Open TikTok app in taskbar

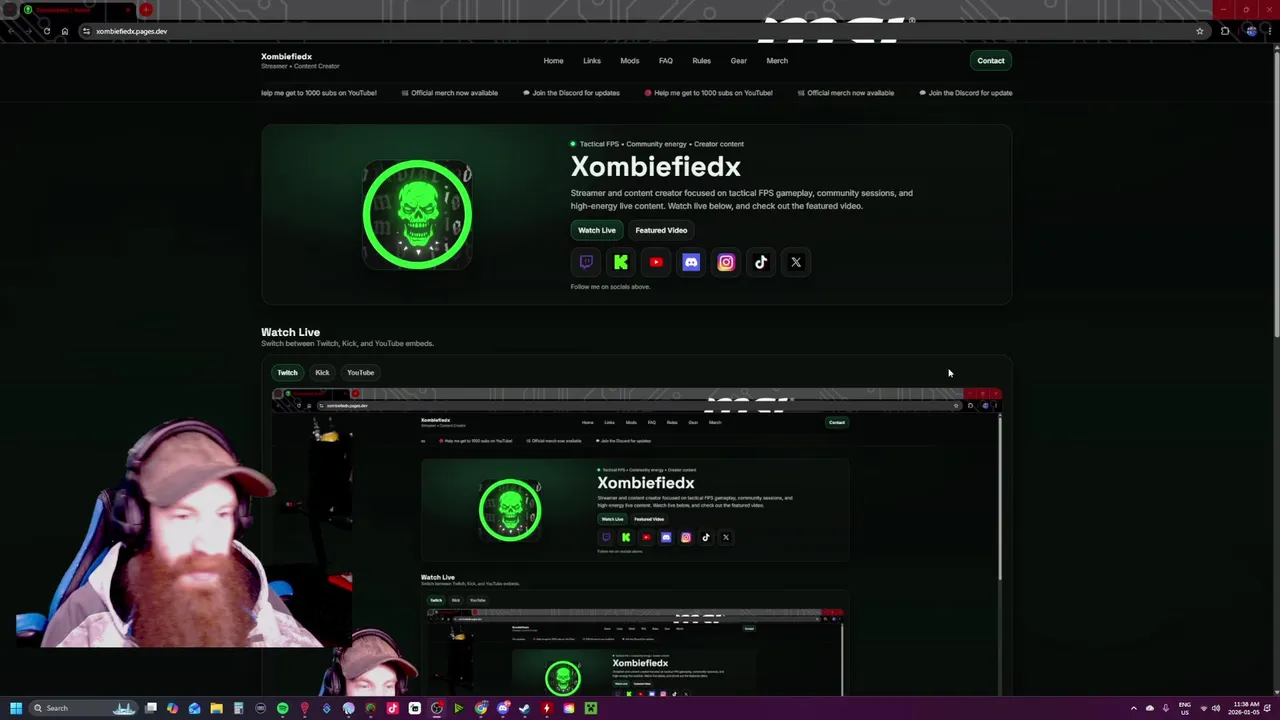[x=392, y=708]
